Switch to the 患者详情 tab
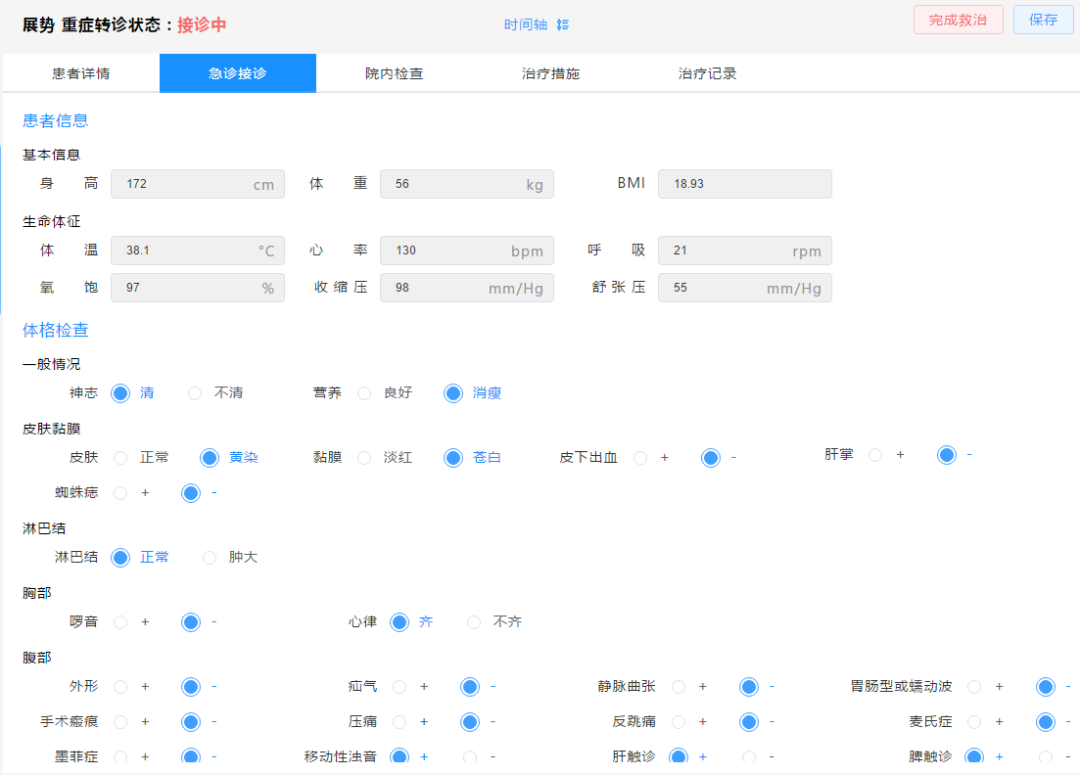Image resolution: width=1080 pixels, height=775 pixels. 81,74
